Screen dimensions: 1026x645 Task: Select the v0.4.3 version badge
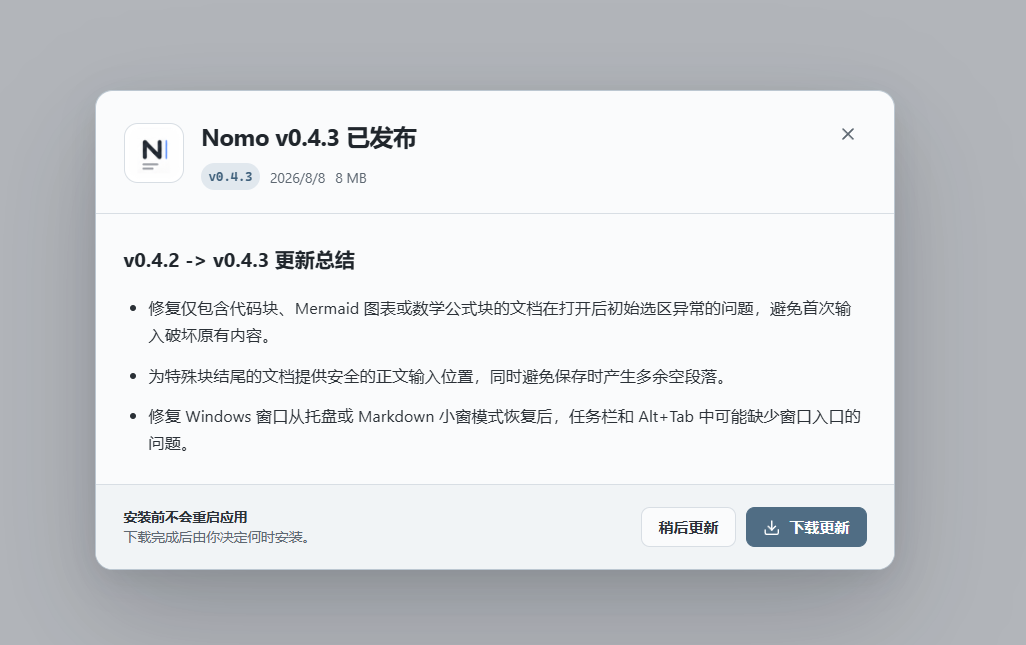pos(230,177)
